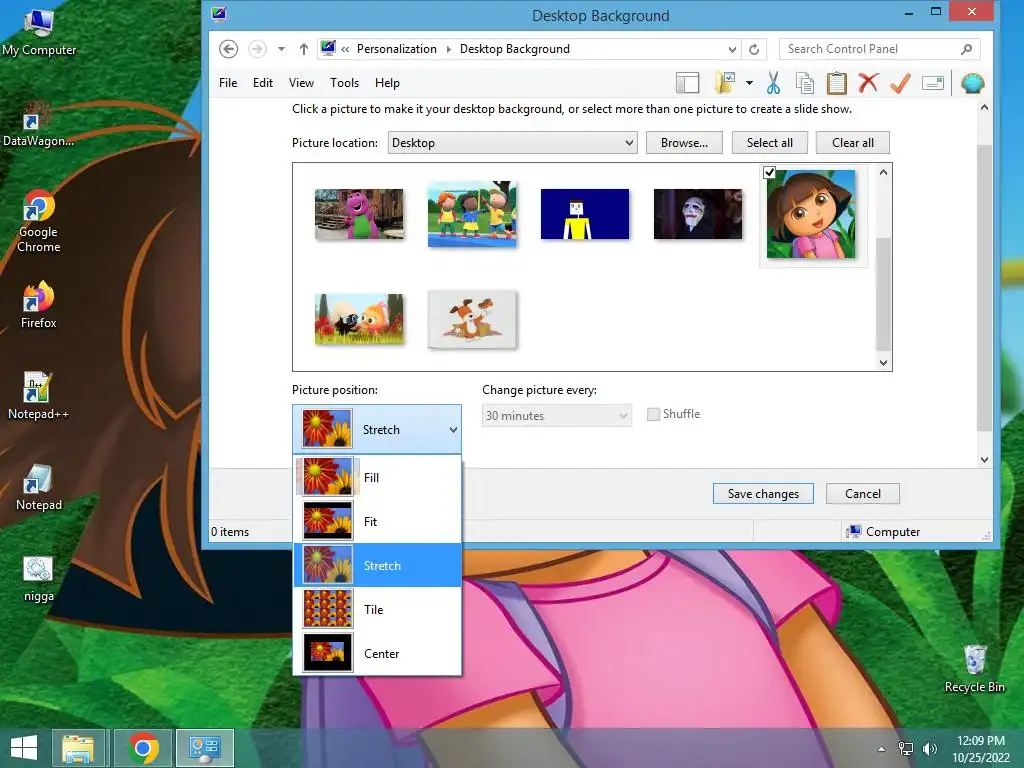Uncheck the Dora picture checkbox
Screen dimensions: 1024x768
point(769,172)
